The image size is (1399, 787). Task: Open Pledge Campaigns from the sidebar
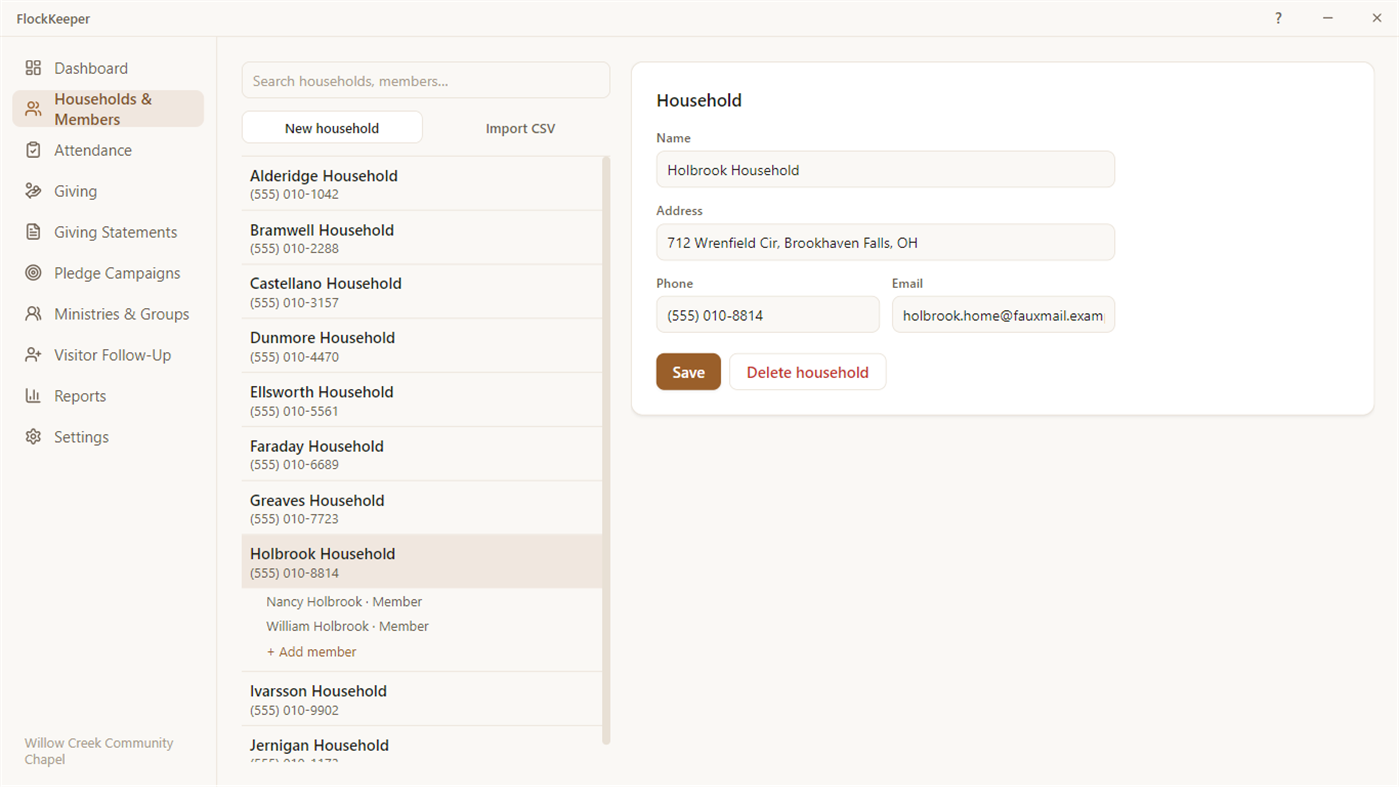(x=108, y=273)
